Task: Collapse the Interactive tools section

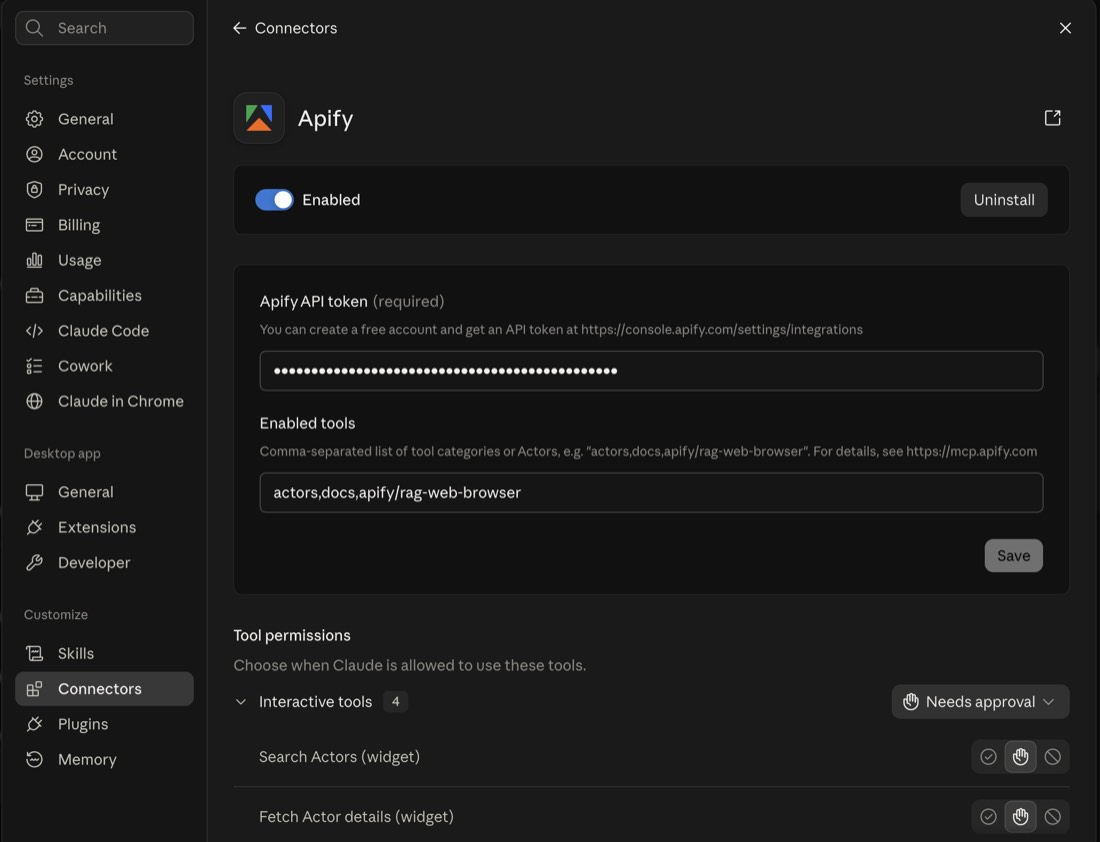Action: (x=241, y=702)
